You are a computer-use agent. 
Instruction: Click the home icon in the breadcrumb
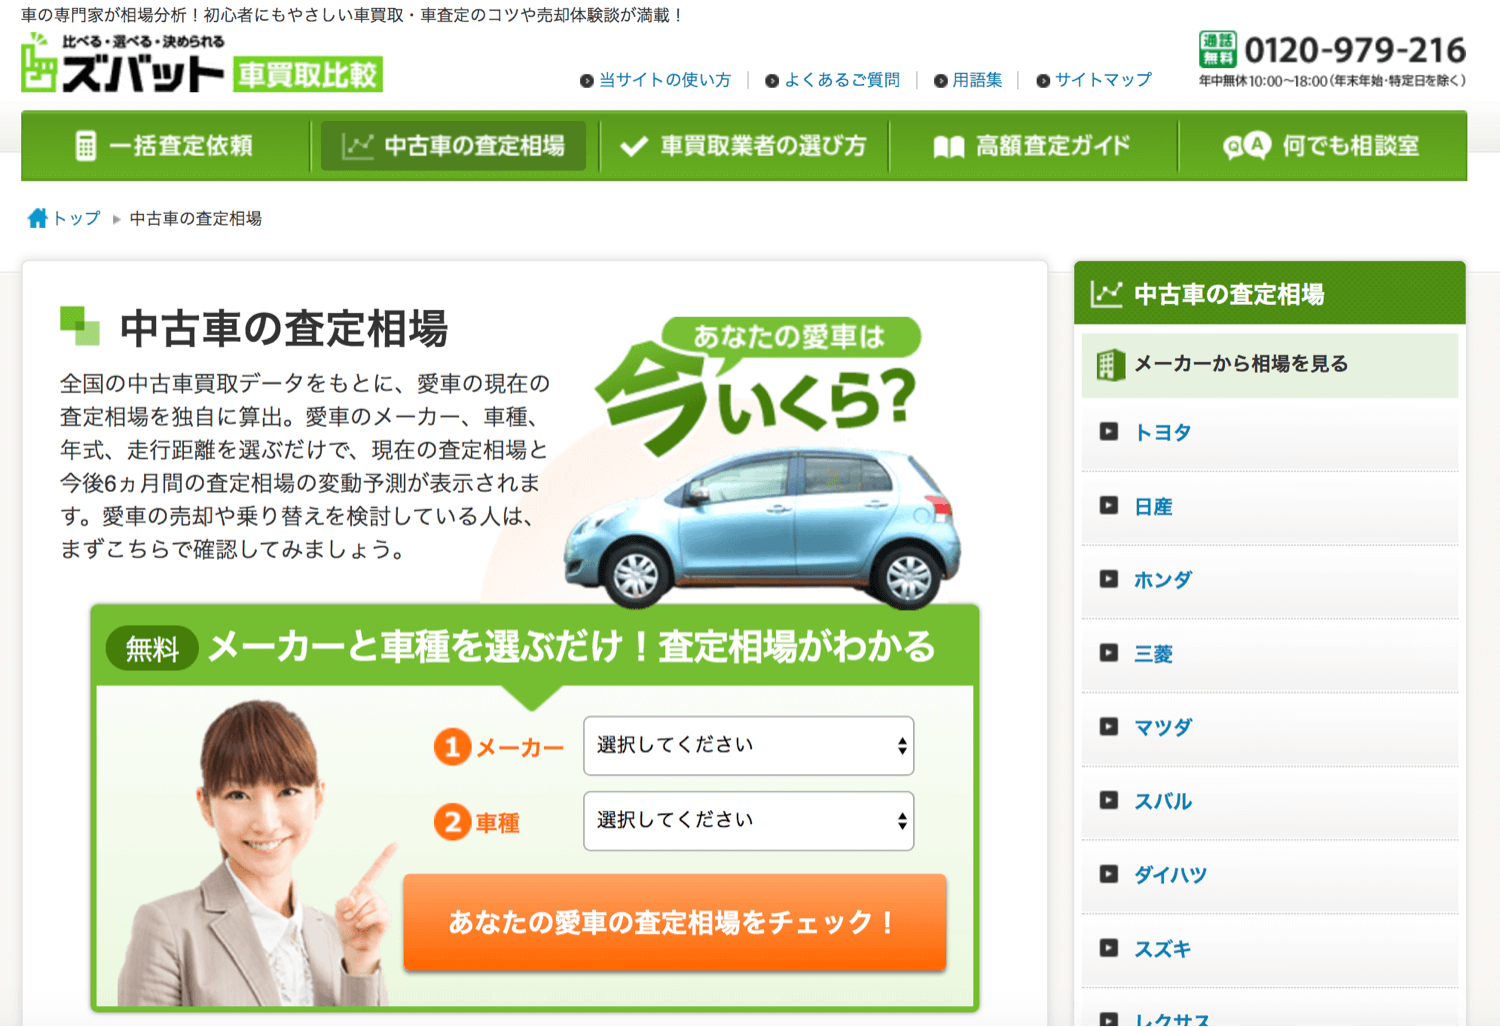37,217
